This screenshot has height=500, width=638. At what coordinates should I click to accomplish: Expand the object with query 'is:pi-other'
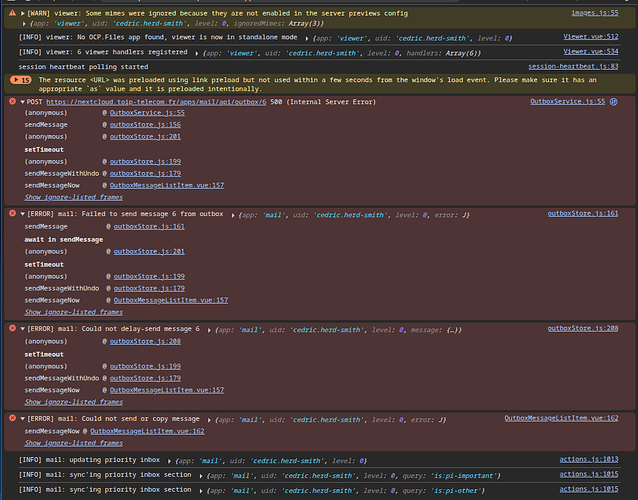point(201,491)
